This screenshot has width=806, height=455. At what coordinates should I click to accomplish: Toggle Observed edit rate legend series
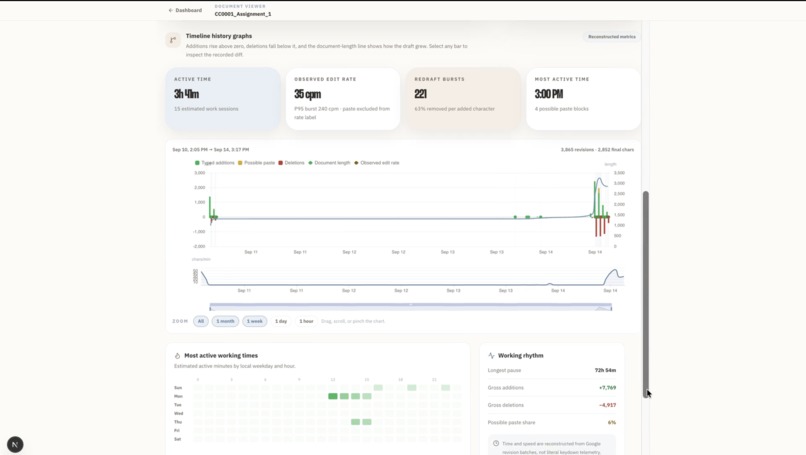[x=377, y=163]
